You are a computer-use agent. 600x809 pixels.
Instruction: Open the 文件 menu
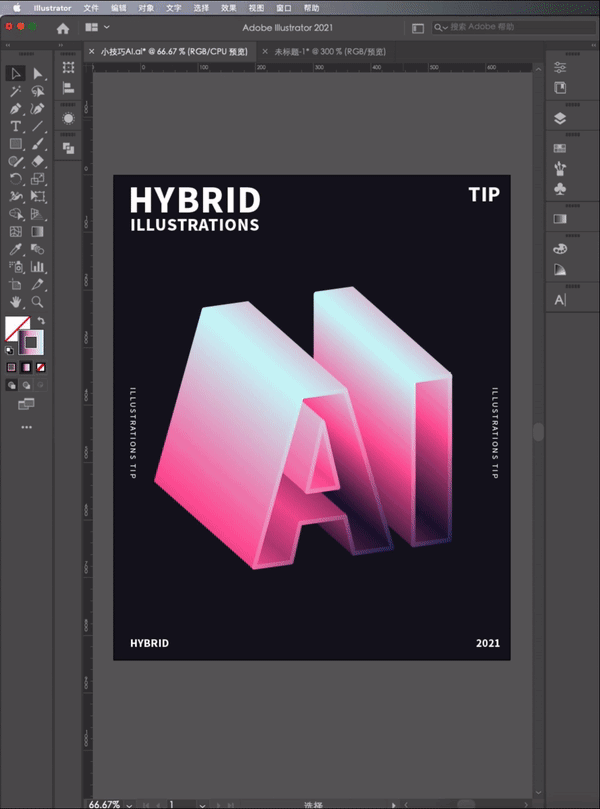coord(91,8)
